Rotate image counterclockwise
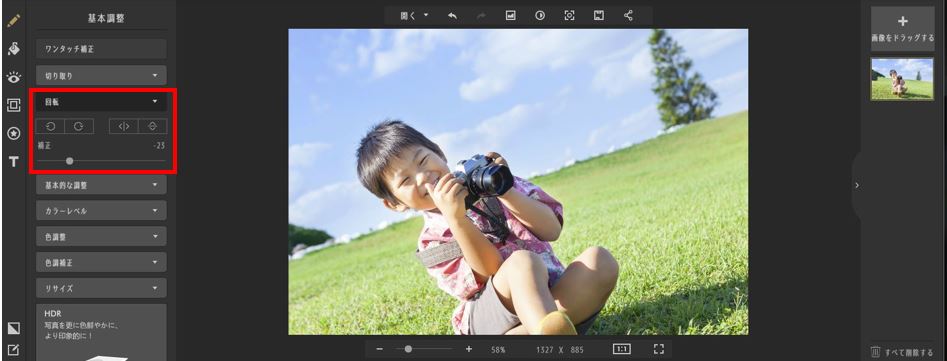The width and height of the screenshot is (947, 361). coord(51,126)
